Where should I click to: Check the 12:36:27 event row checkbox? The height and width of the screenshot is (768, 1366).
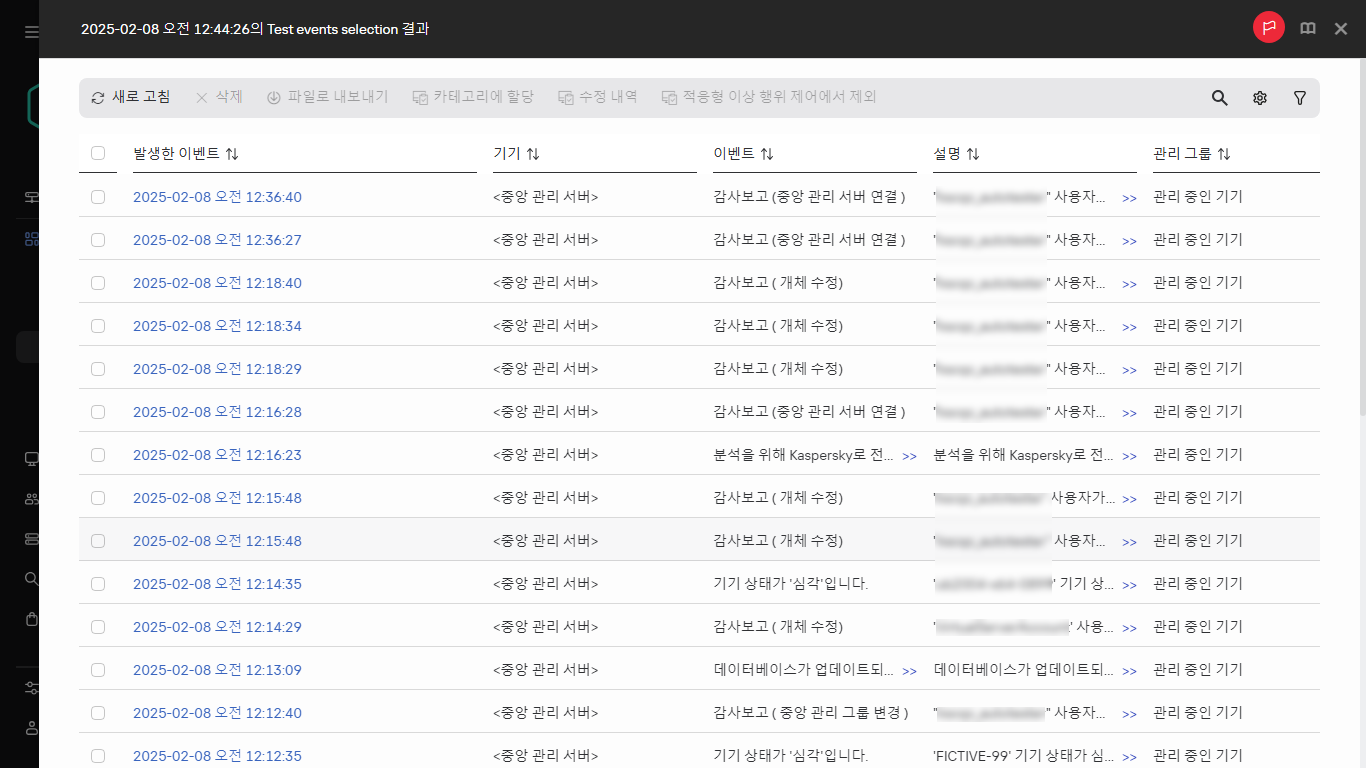click(98, 240)
